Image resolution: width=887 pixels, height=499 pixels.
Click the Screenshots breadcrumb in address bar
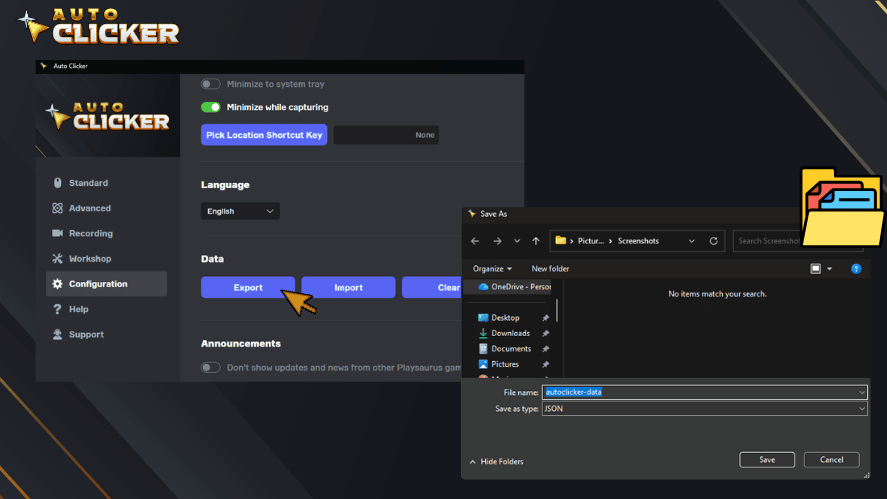click(638, 241)
